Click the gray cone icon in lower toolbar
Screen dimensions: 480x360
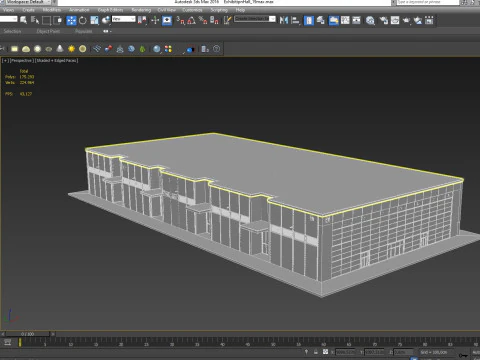pyautogui.click(x=60, y=49)
